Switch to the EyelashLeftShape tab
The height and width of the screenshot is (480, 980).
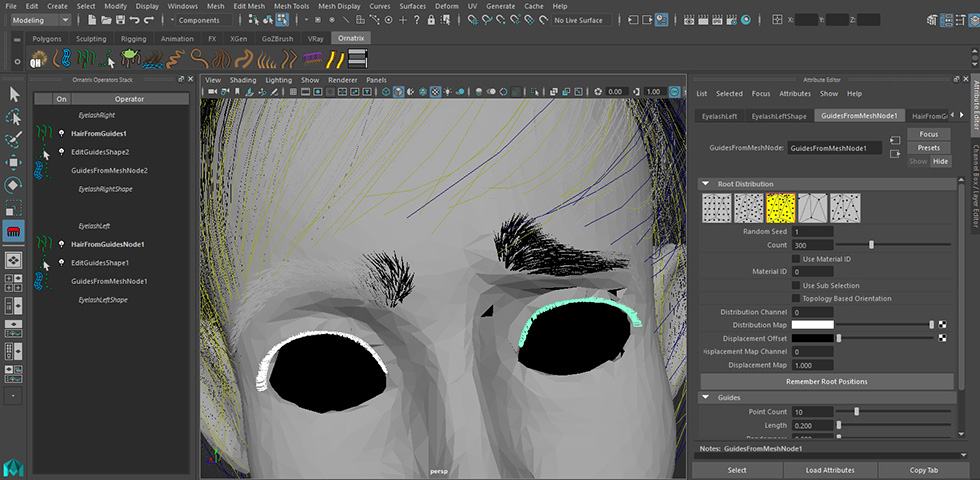[x=779, y=116]
